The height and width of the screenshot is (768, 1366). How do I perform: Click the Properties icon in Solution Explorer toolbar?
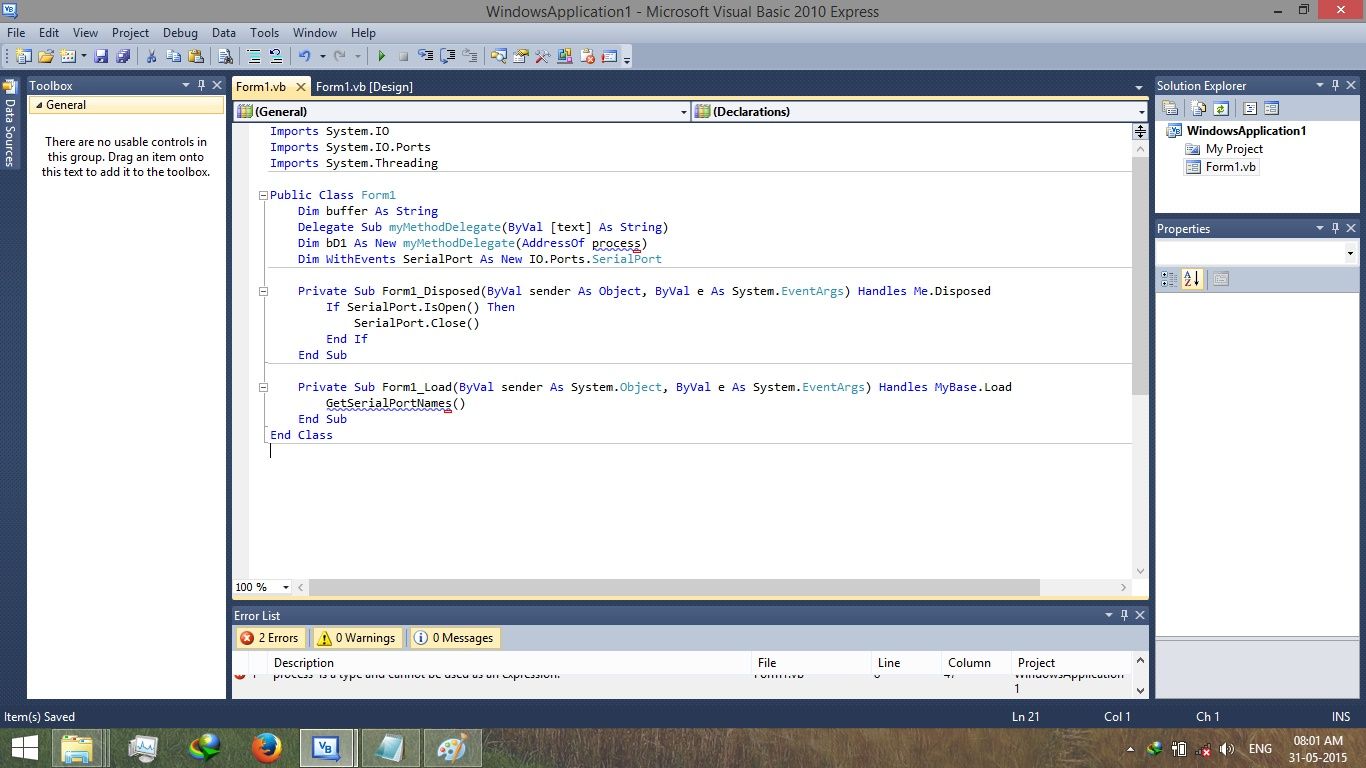click(1170, 107)
